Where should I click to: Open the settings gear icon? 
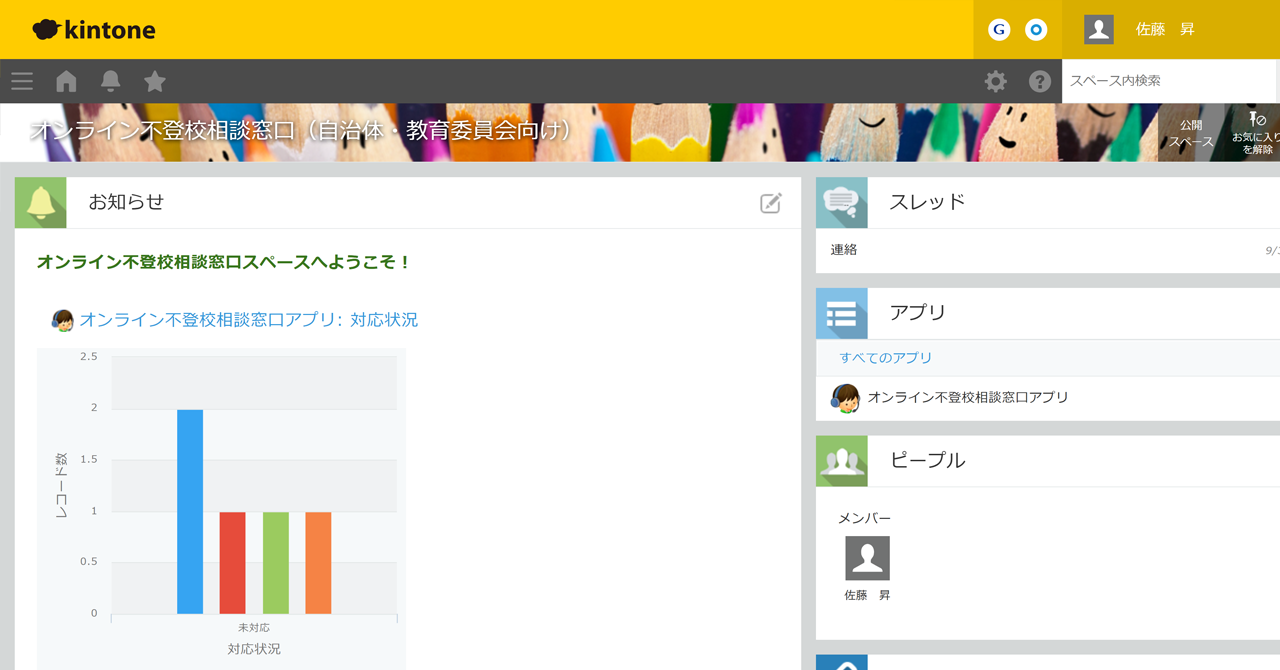click(995, 81)
